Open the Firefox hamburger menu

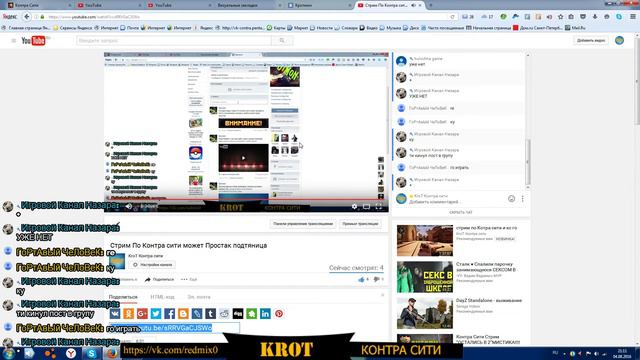[x=633, y=17]
